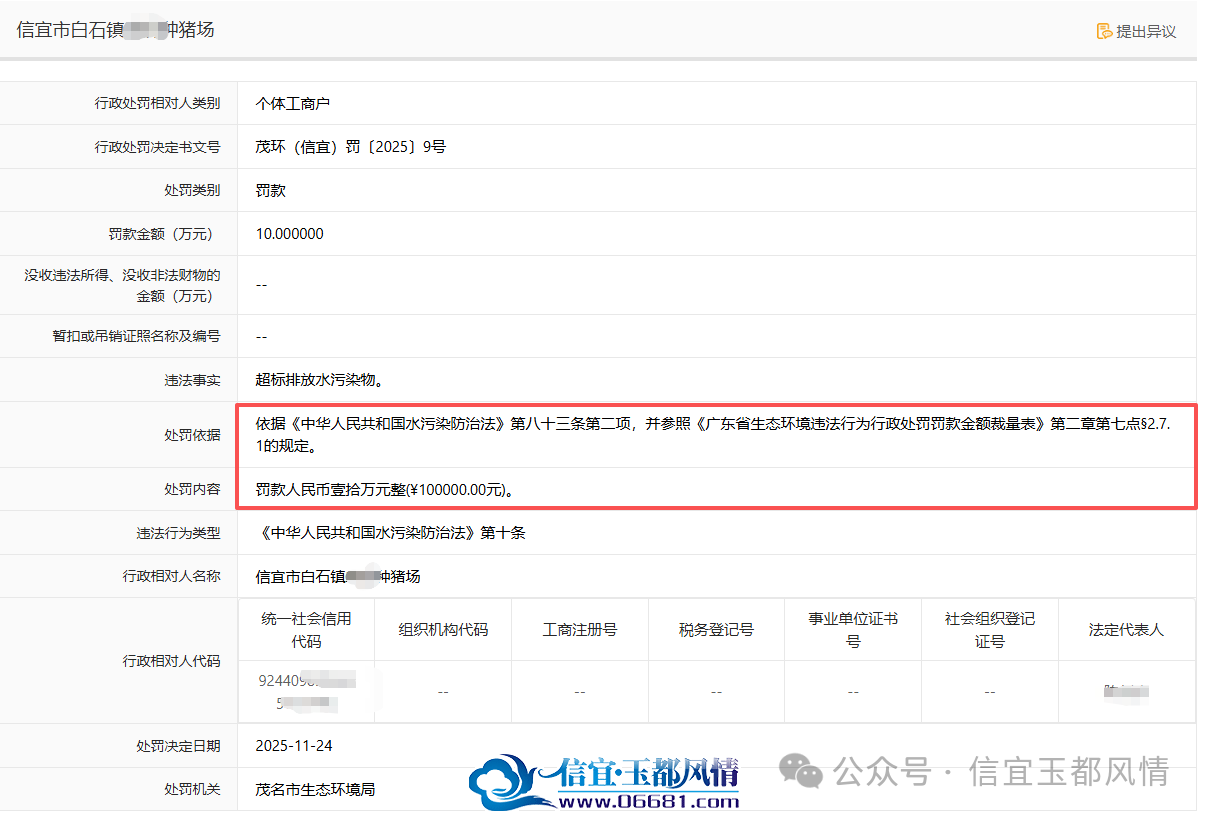Click the 税务登记号 column header
This screenshot has height=819, width=1208.
[716, 630]
